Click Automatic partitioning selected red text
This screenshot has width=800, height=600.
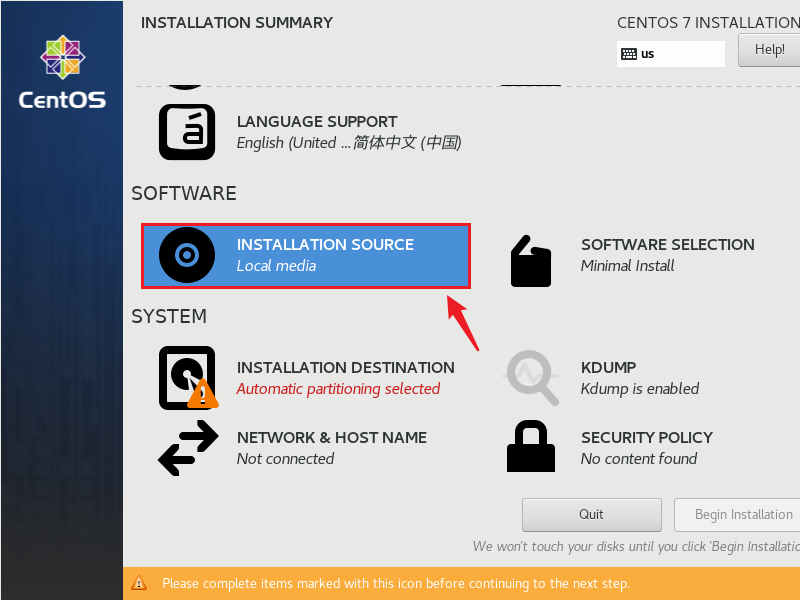pos(338,389)
